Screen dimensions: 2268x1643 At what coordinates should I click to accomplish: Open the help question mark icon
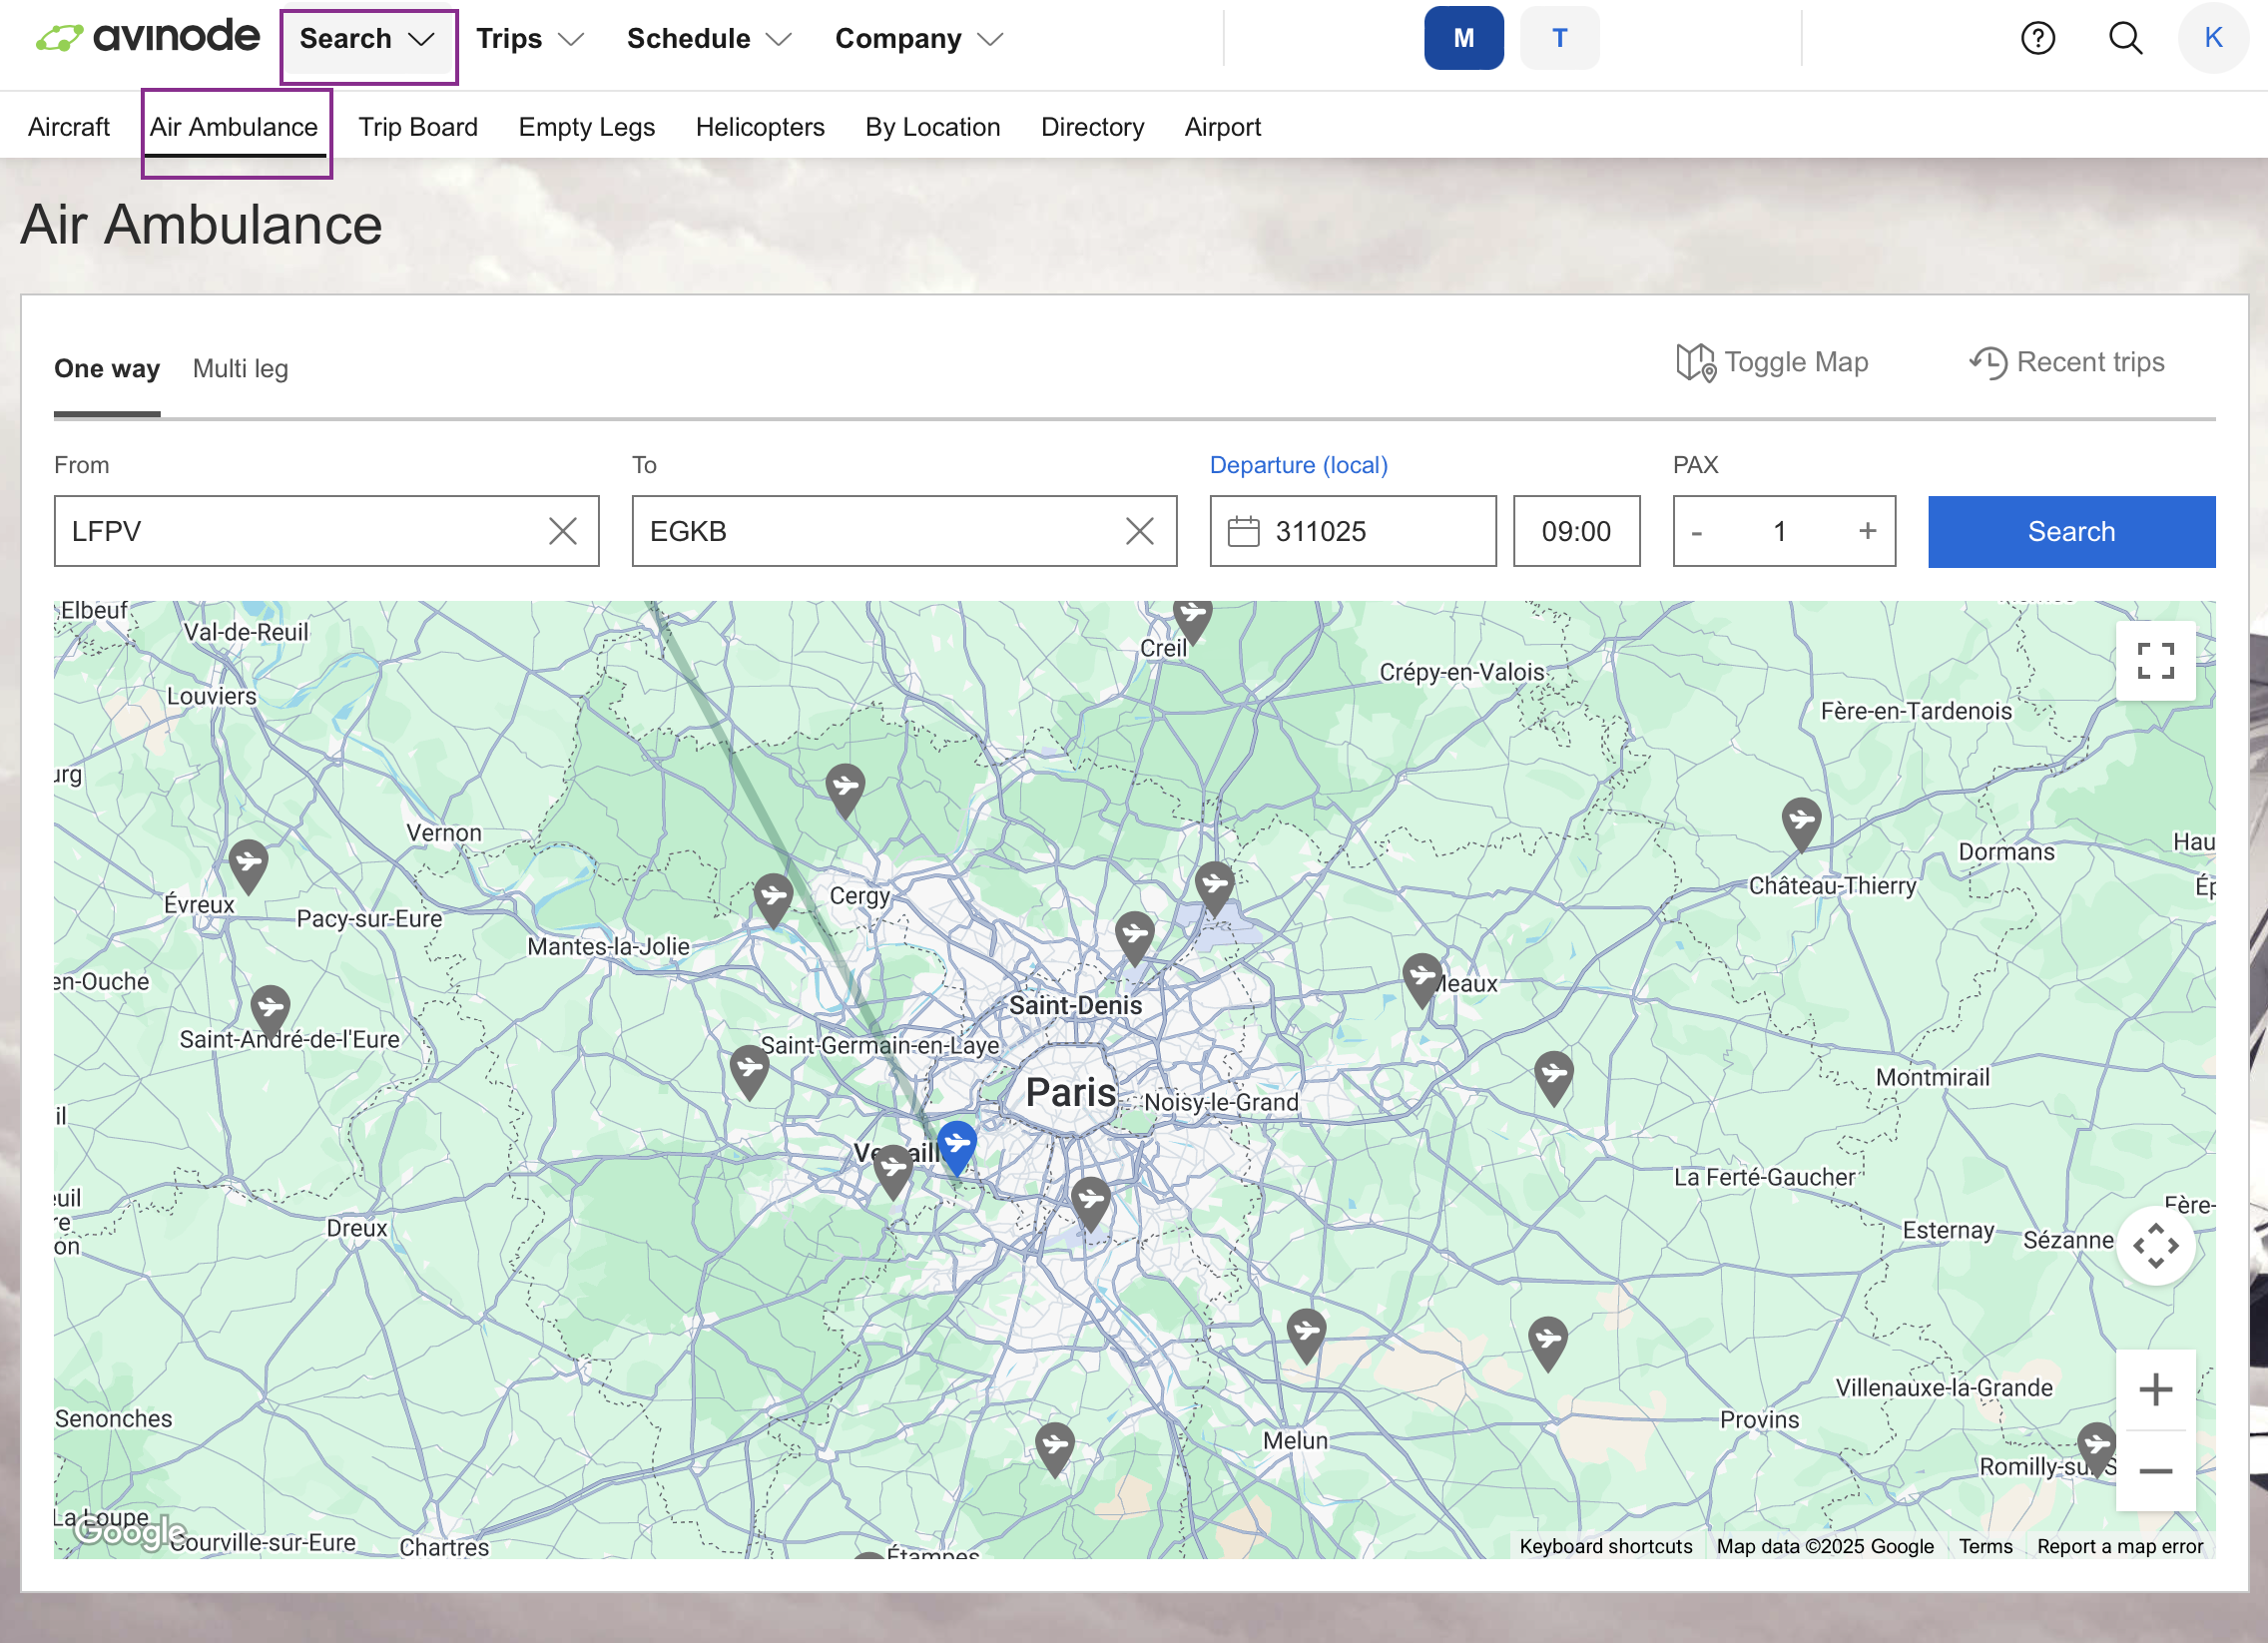point(2037,38)
